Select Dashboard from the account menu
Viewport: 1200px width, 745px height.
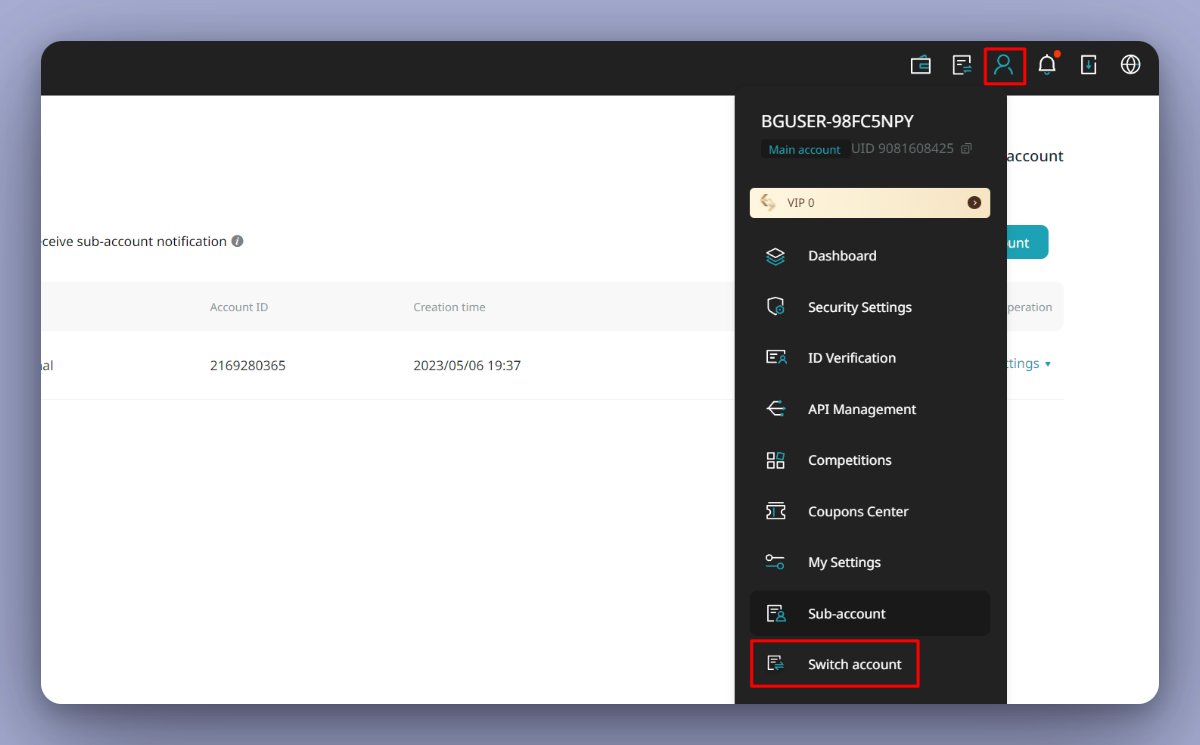tap(842, 256)
